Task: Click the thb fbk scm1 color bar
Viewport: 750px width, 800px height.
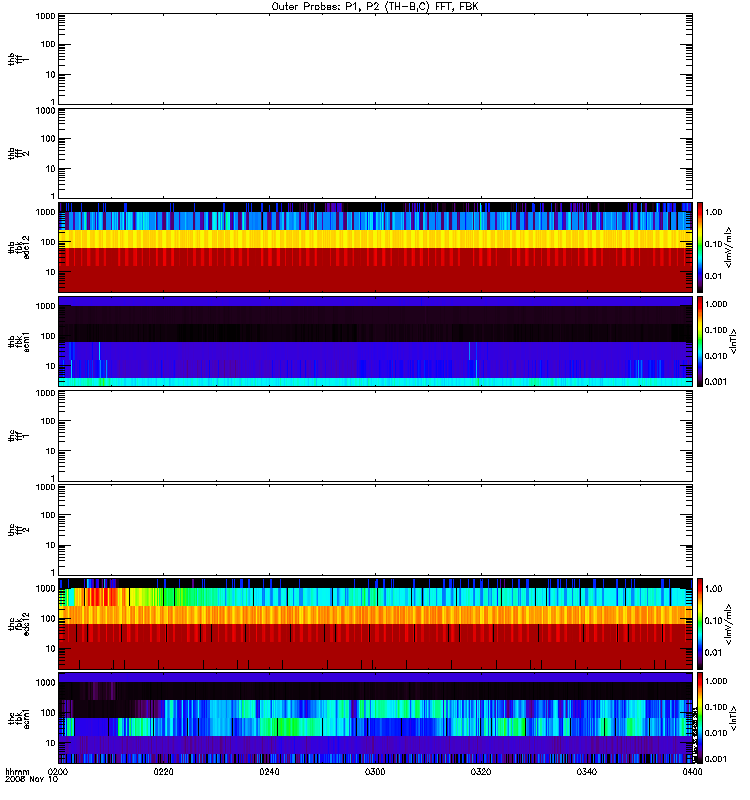Action: pos(700,341)
